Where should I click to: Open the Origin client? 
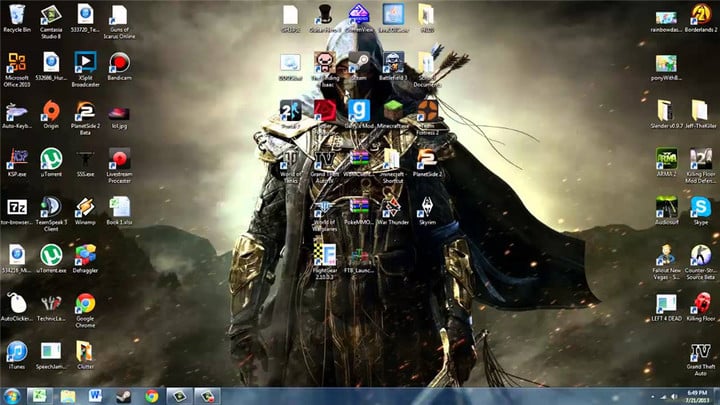pos(51,114)
